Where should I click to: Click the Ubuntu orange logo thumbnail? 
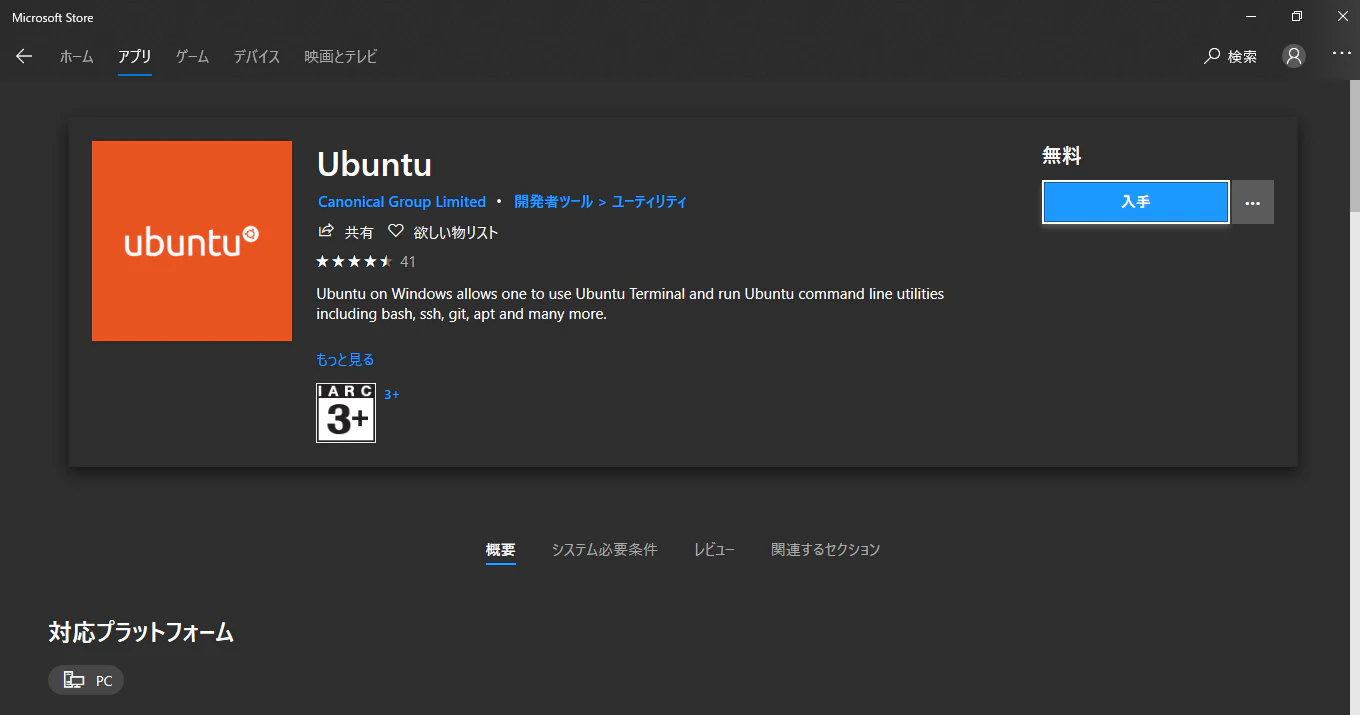pos(192,241)
